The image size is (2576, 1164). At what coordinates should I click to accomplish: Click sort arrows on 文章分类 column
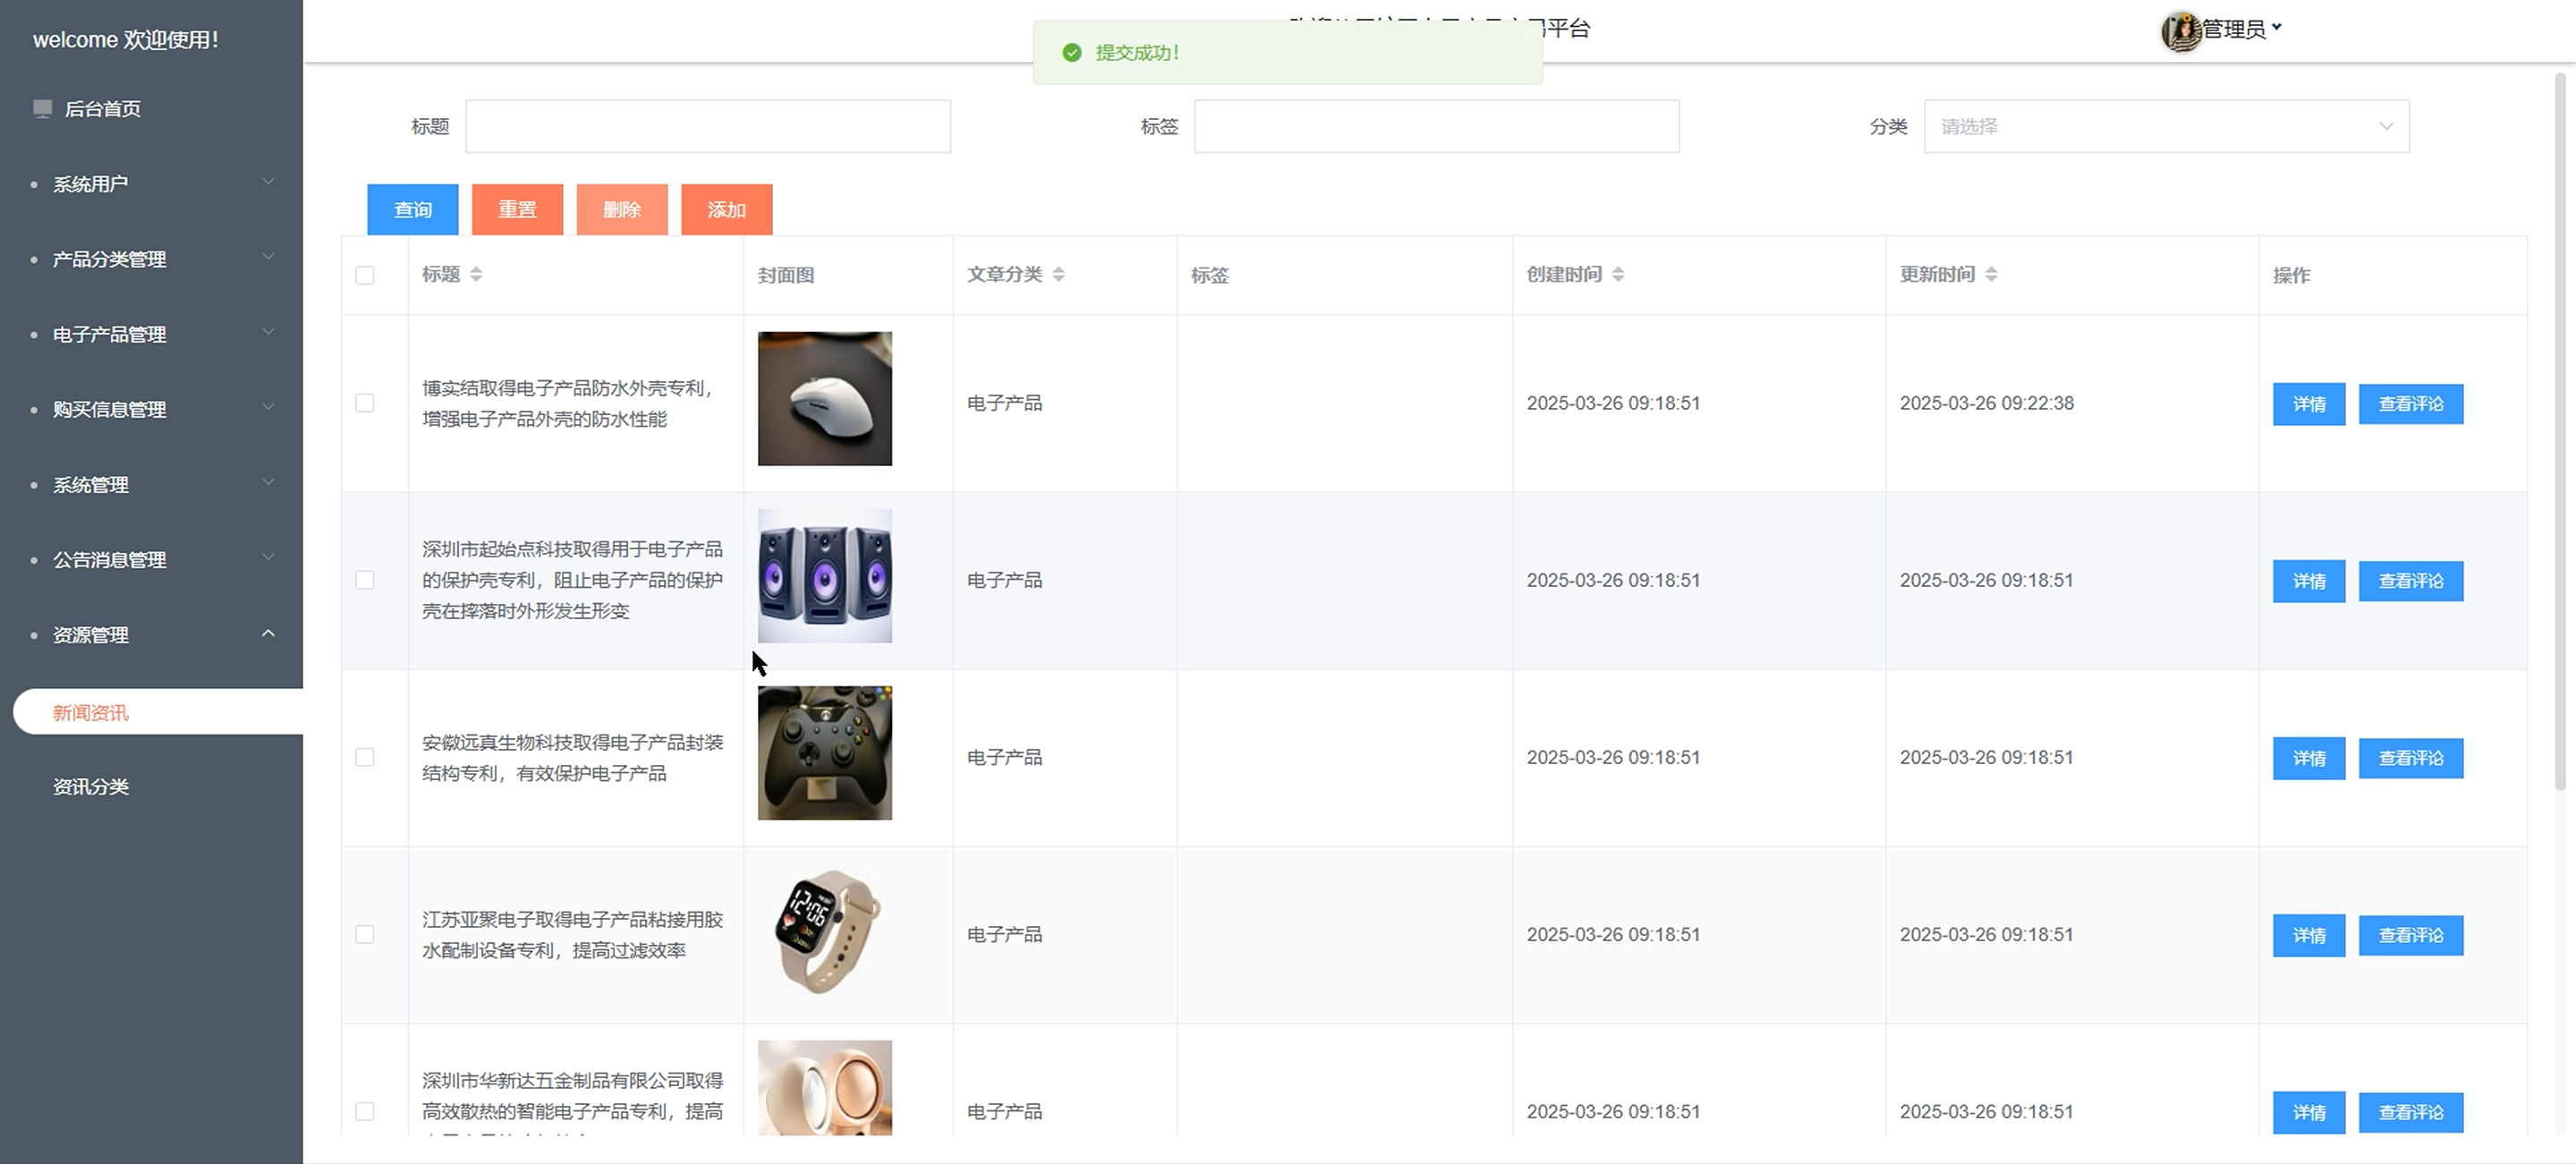pyautogui.click(x=1058, y=274)
